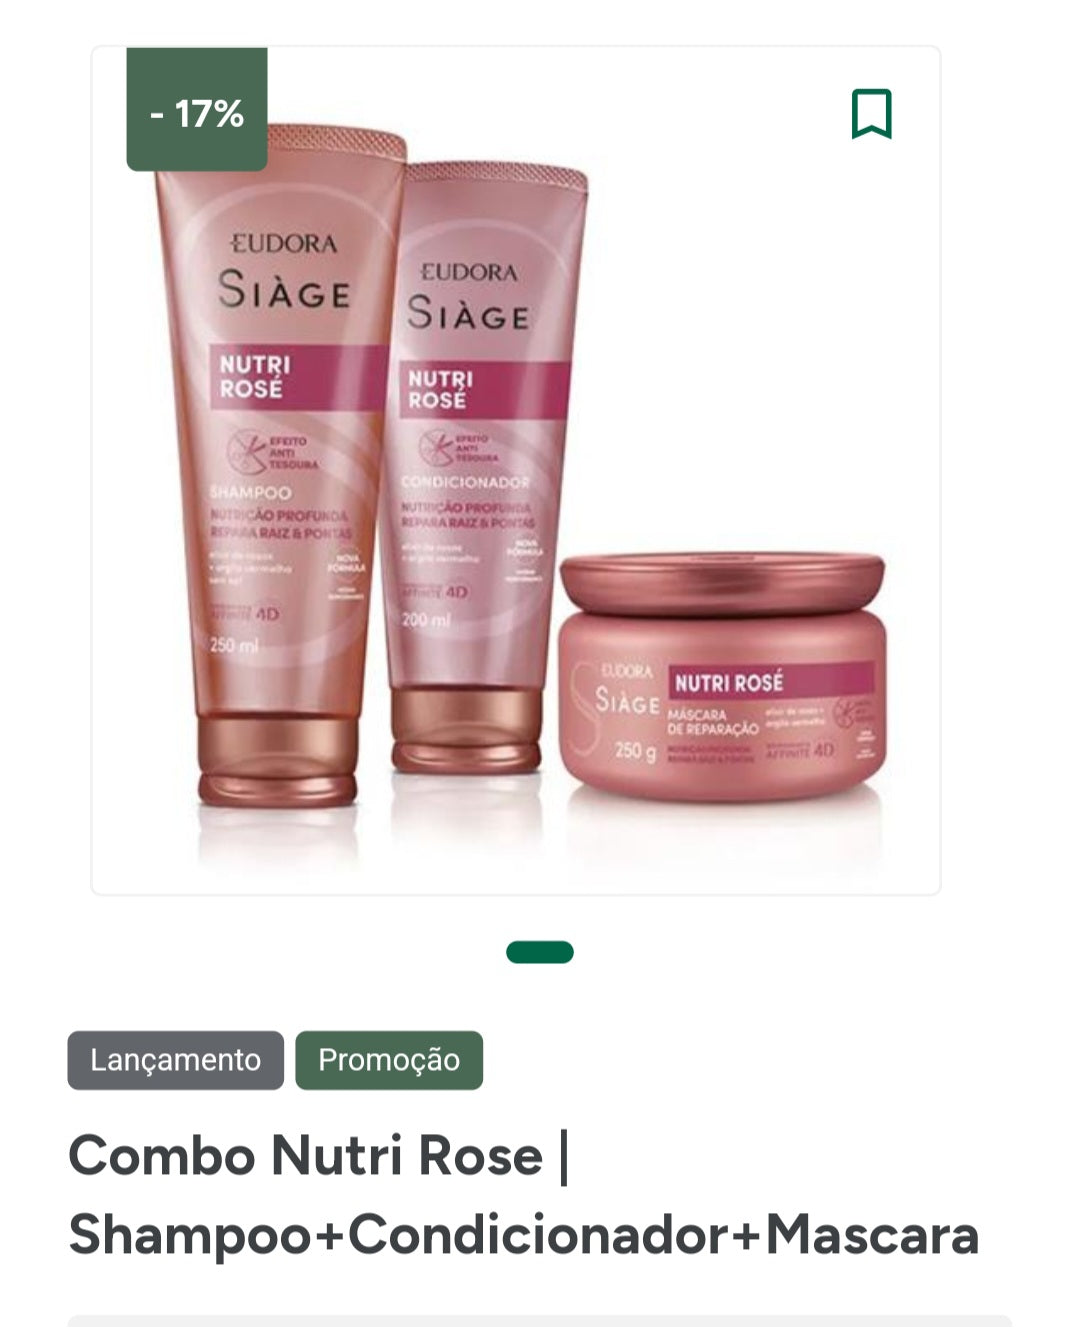The height and width of the screenshot is (1327, 1080).
Task: Open the Lançamento tag
Action: (x=176, y=1060)
